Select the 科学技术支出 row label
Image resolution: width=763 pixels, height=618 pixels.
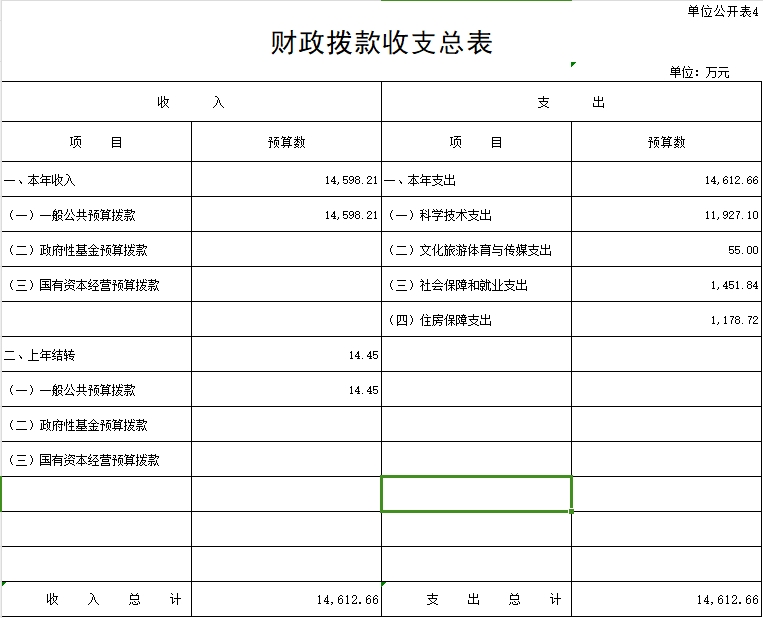pos(476,215)
